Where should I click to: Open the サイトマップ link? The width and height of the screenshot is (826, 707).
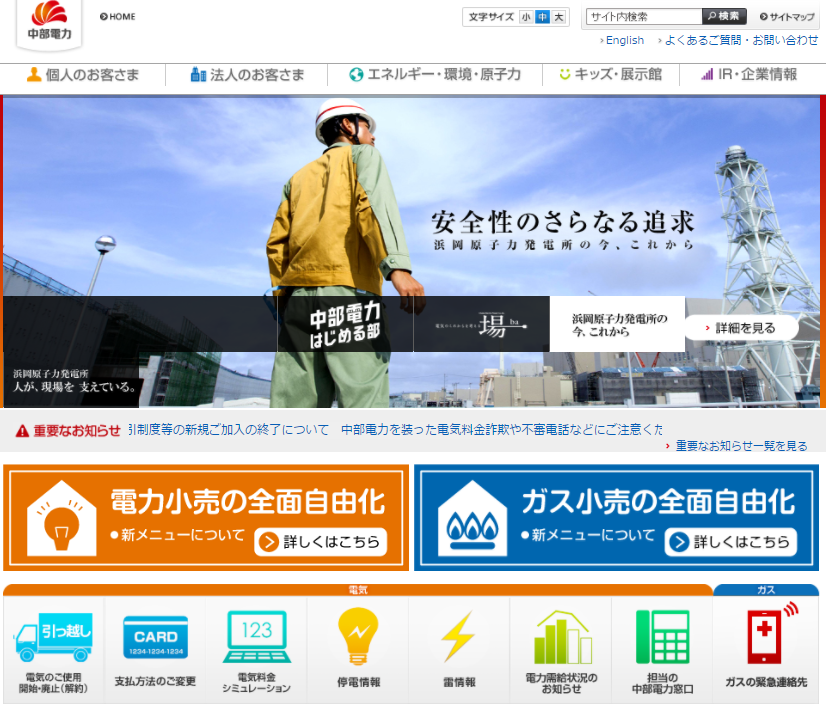click(787, 17)
